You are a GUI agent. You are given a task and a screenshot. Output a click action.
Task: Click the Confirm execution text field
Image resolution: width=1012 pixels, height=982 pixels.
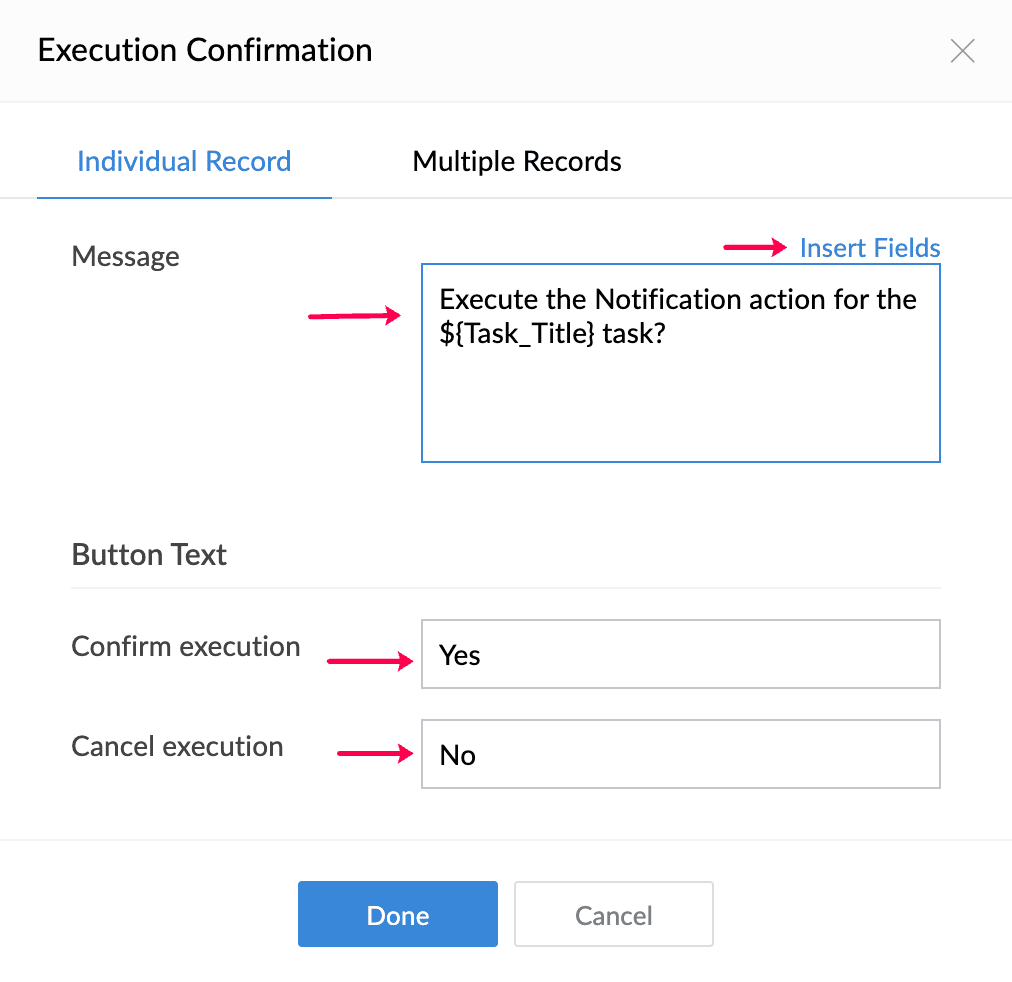point(680,655)
